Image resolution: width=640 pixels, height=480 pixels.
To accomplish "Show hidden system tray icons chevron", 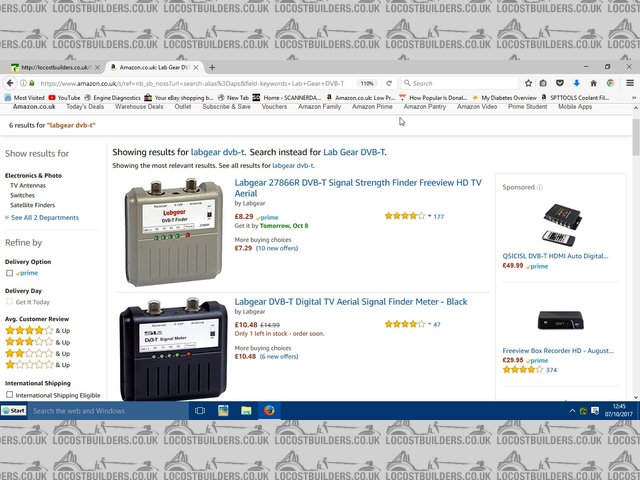I will pos(572,411).
